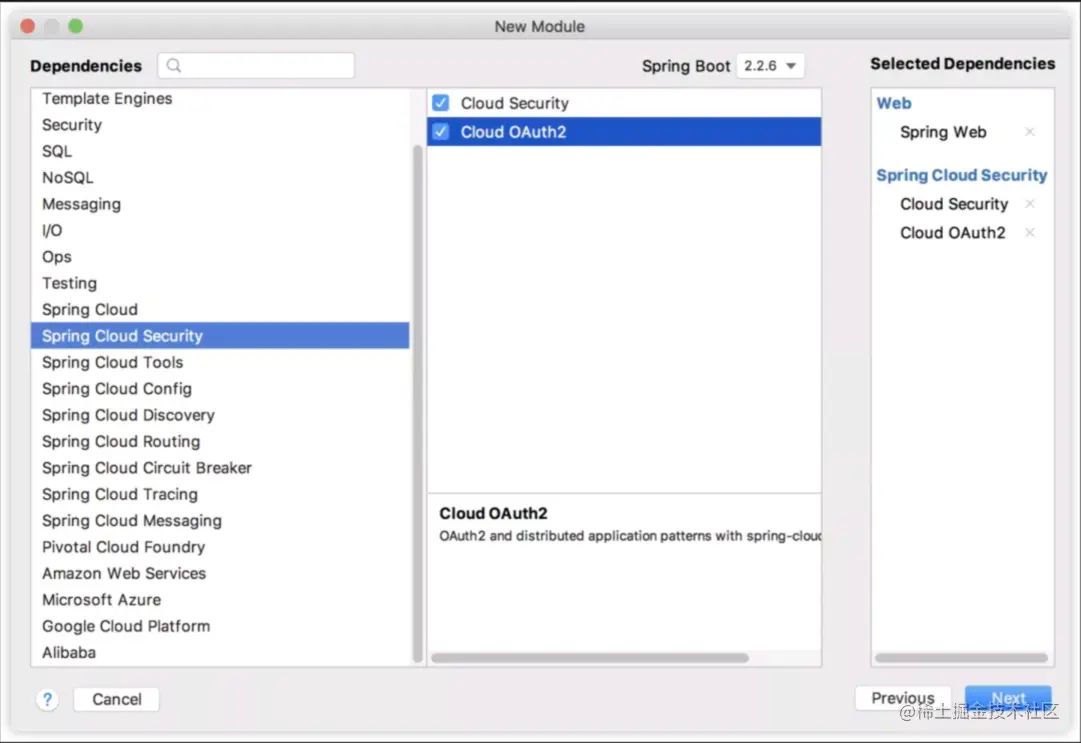This screenshot has height=743, width=1081.
Task: Click the Web group heading in Selected Dependencies
Action: (x=893, y=103)
